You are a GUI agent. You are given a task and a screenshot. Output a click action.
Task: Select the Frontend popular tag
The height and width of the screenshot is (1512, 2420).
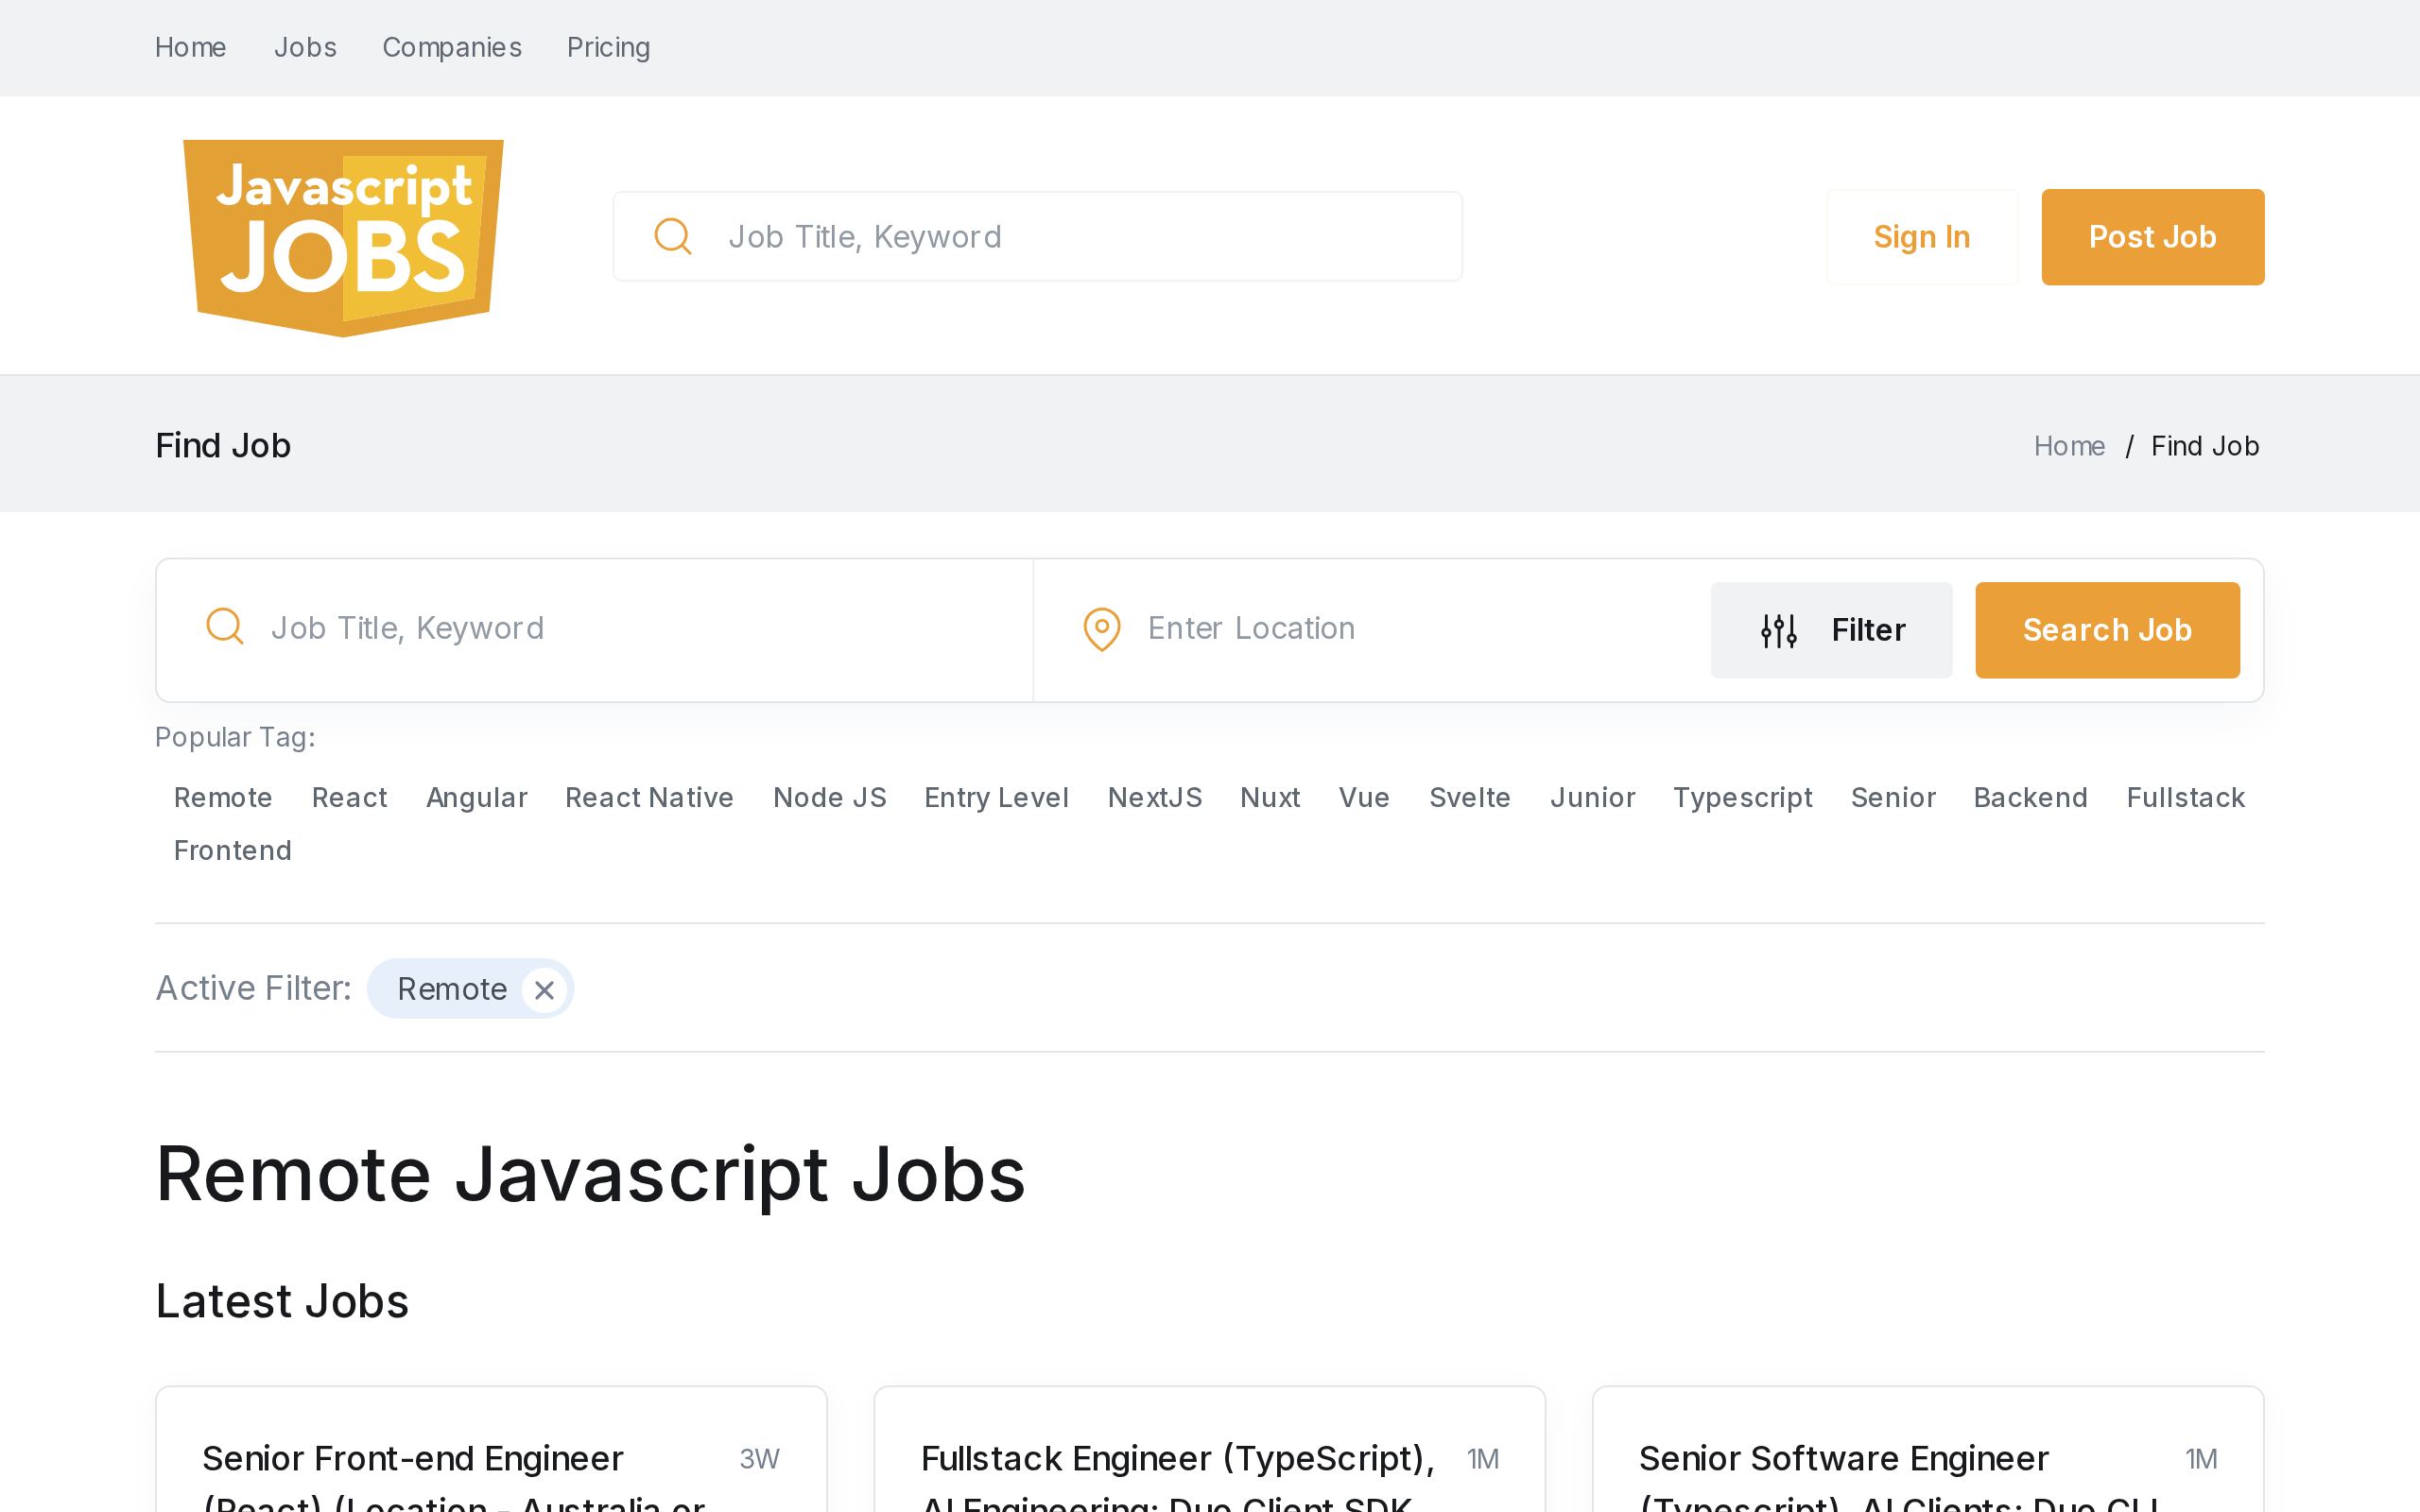point(232,850)
